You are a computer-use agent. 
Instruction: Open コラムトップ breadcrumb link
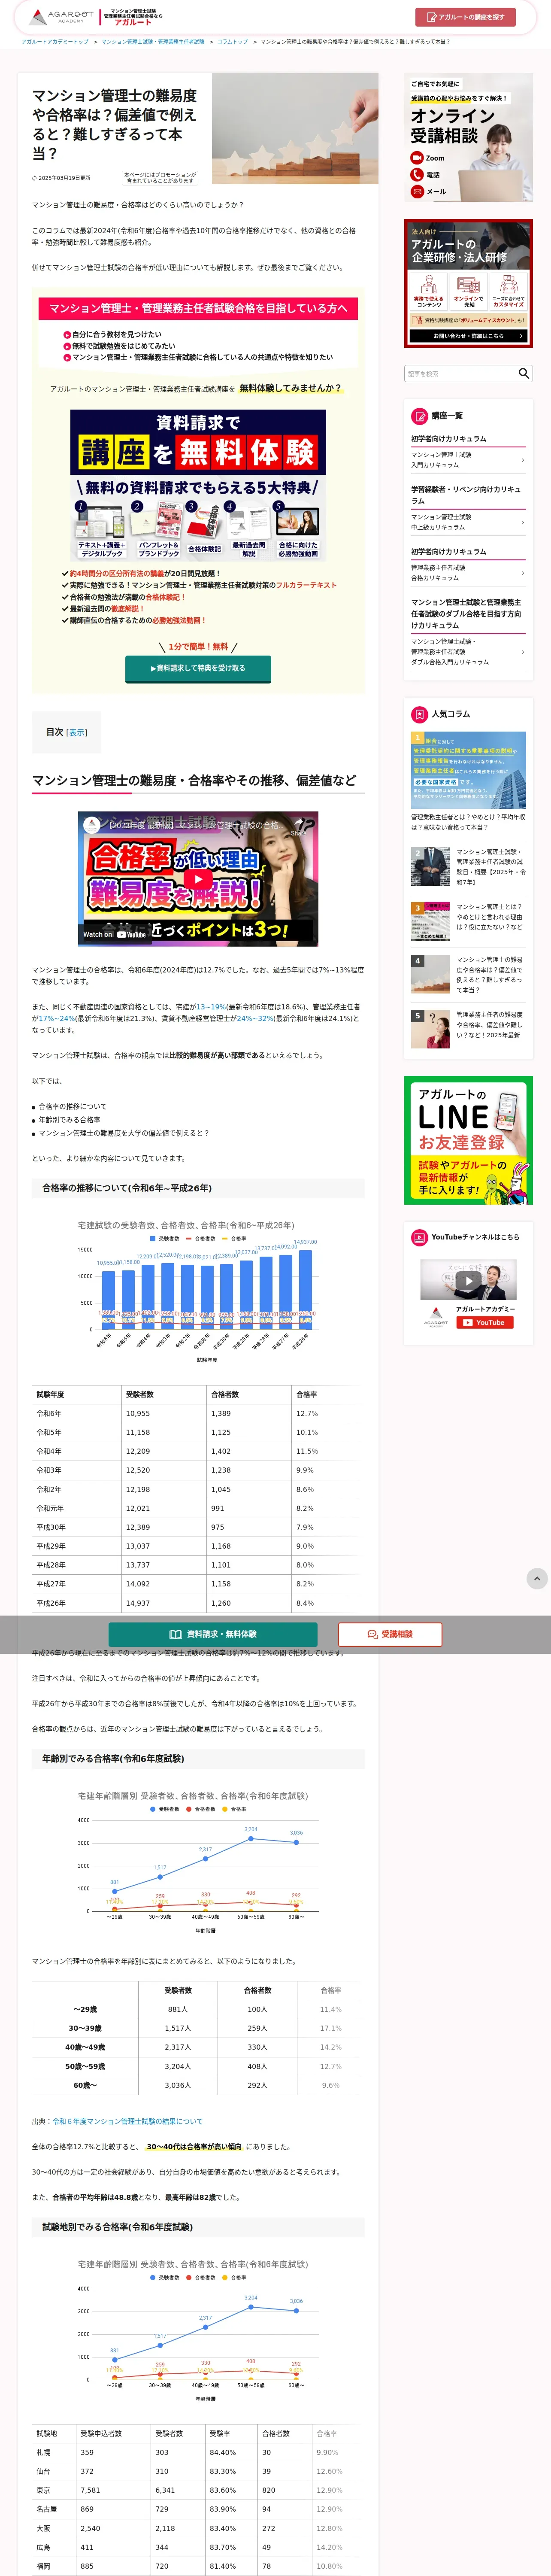(232, 42)
